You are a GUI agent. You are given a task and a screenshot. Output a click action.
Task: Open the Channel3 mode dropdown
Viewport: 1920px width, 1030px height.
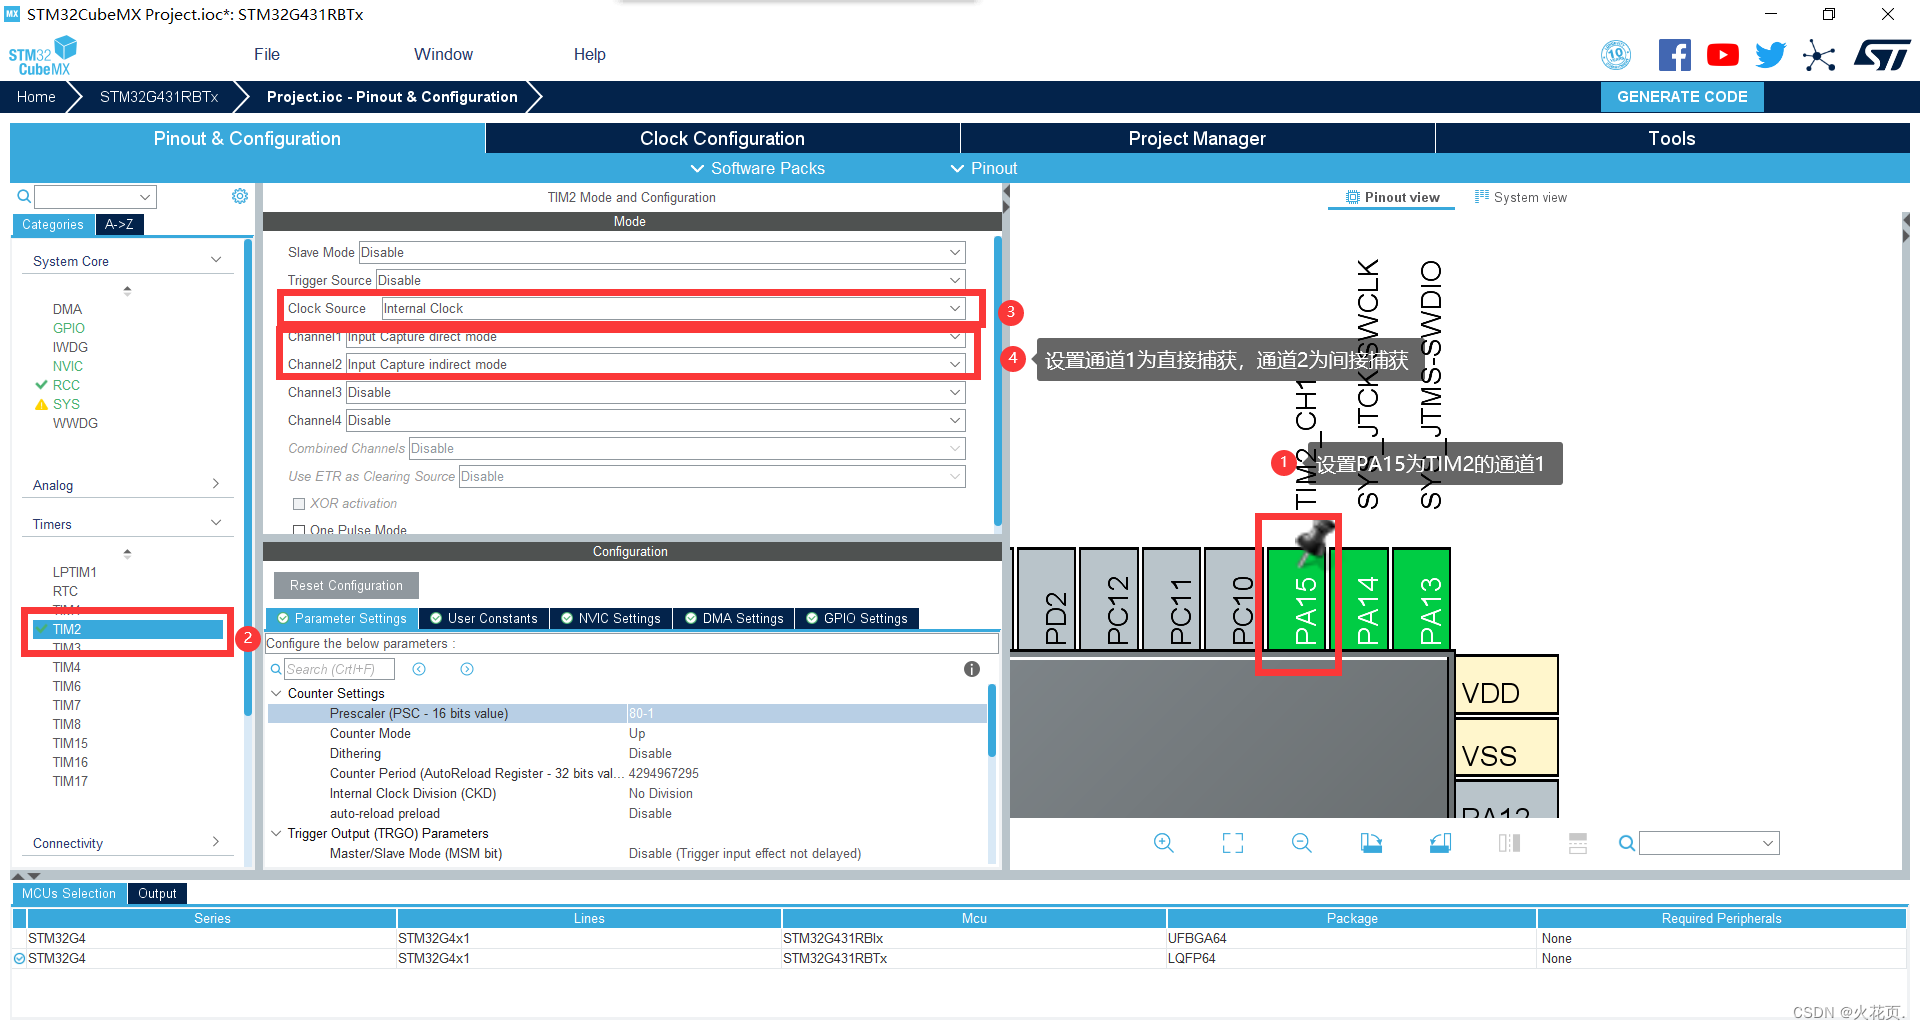655,392
